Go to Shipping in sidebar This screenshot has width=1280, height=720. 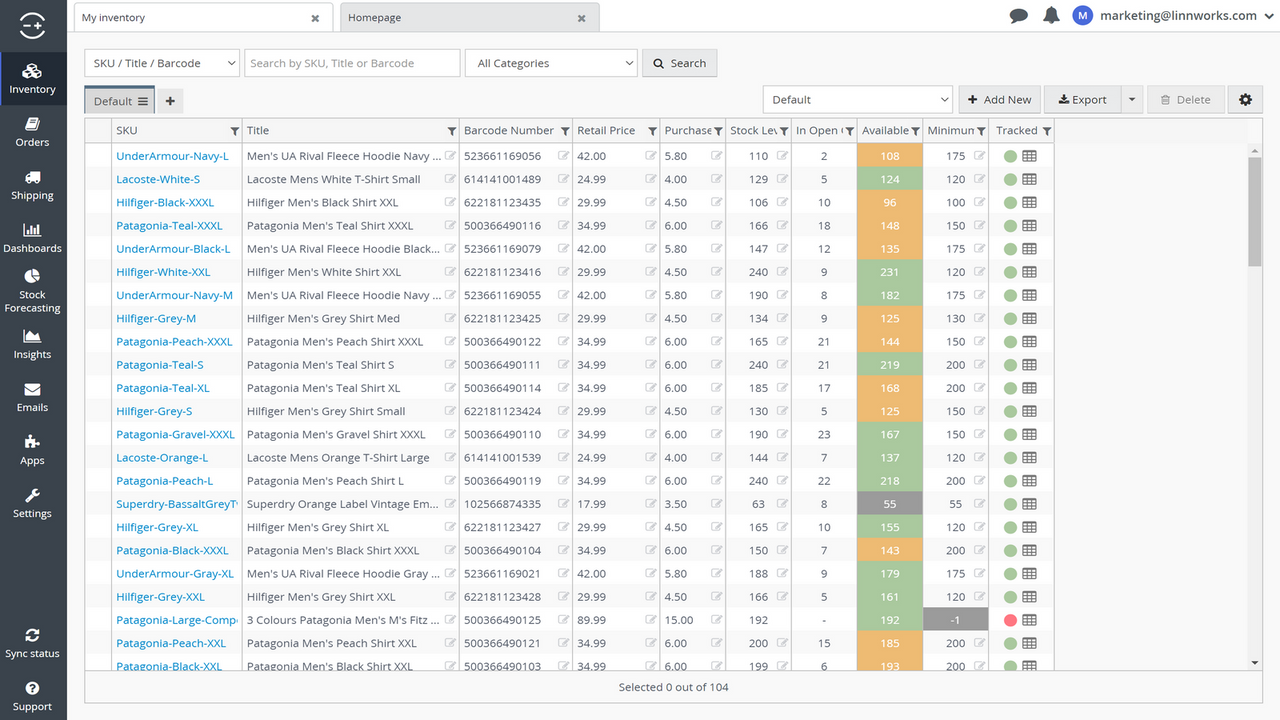click(x=33, y=185)
